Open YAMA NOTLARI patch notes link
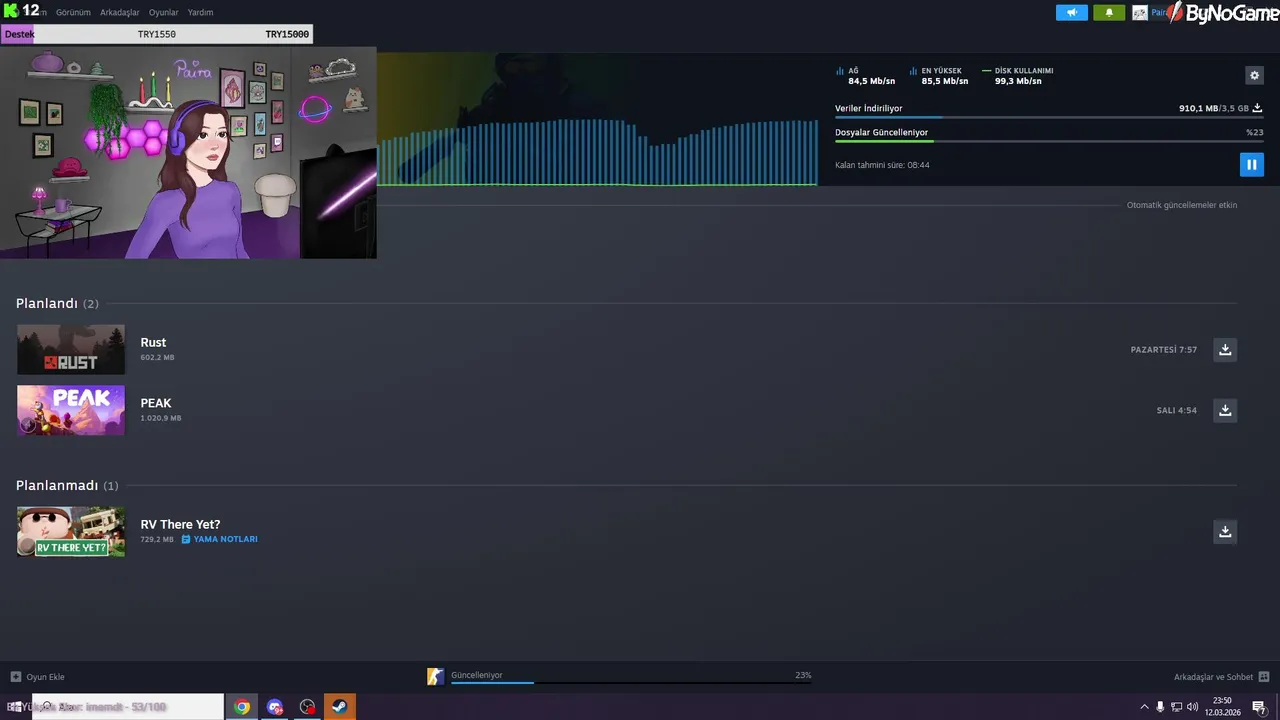 (x=219, y=539)
